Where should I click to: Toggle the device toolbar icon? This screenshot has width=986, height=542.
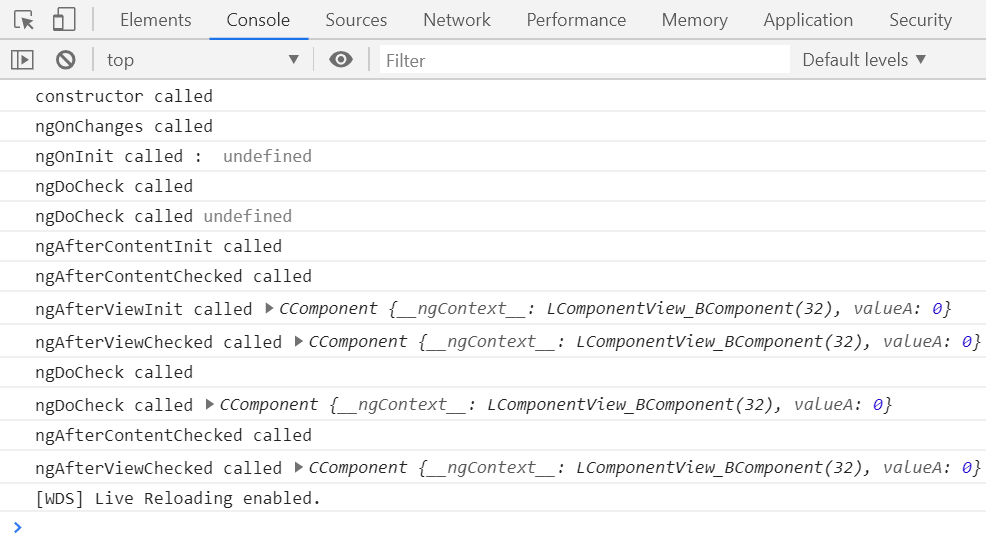coord(64,20)
